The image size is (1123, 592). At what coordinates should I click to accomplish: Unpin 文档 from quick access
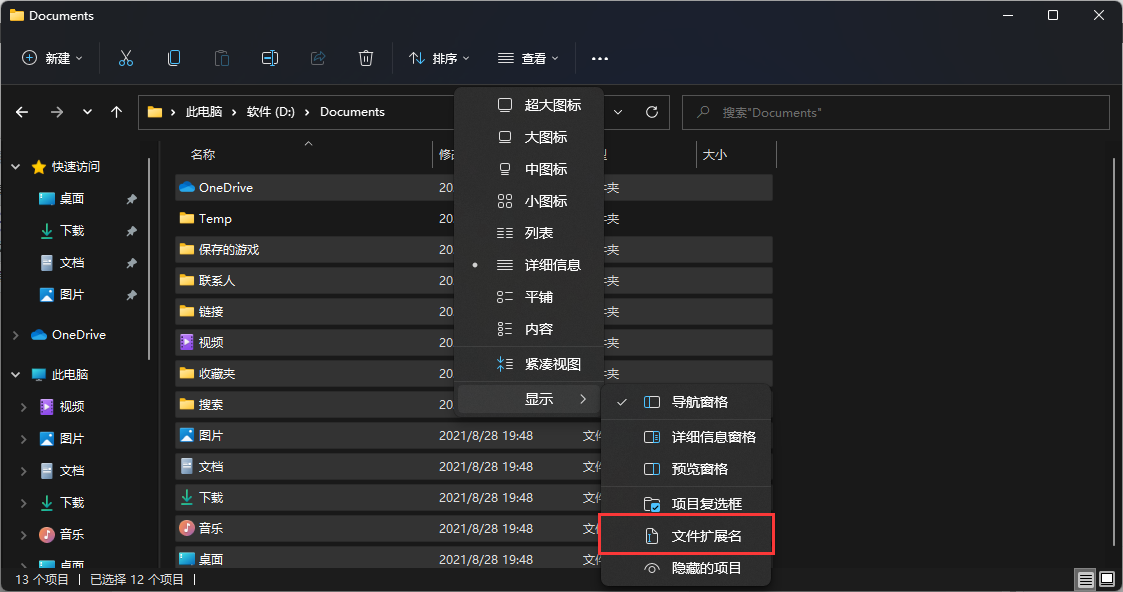pyautogui.click(x=132, y=263)
